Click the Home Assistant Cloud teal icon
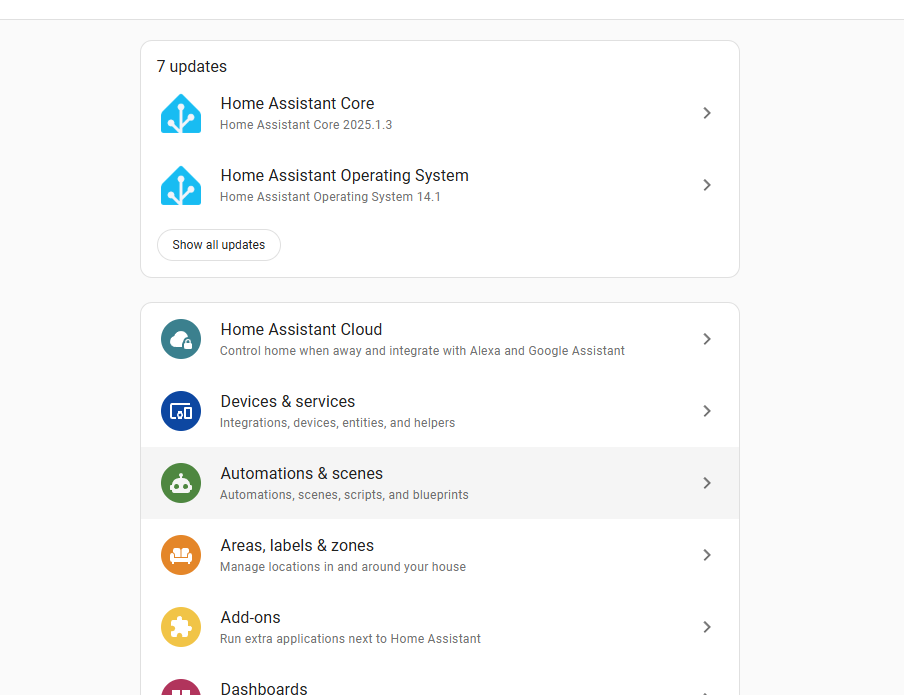Screen dimensions: 904x695 [181, 339]
